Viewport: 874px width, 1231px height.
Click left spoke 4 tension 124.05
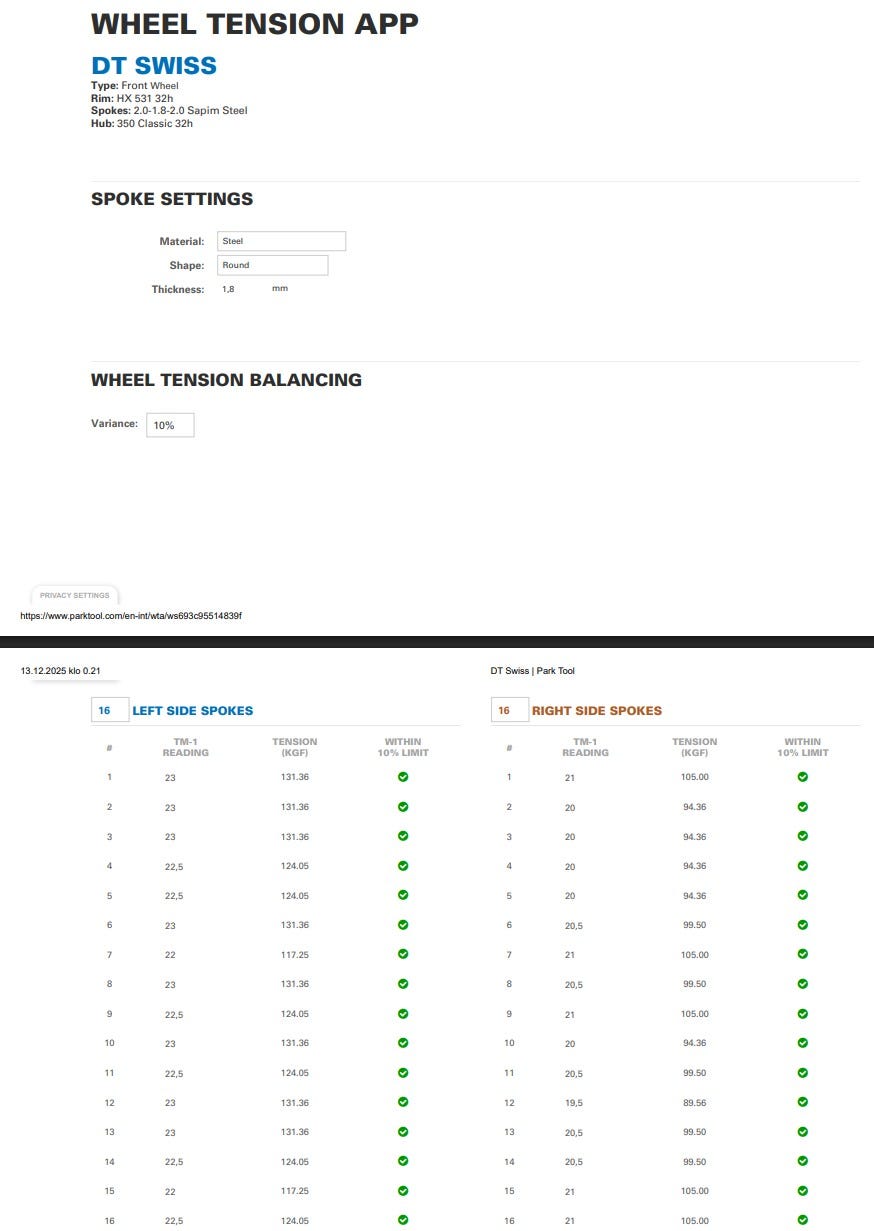[x=295, y=866]
